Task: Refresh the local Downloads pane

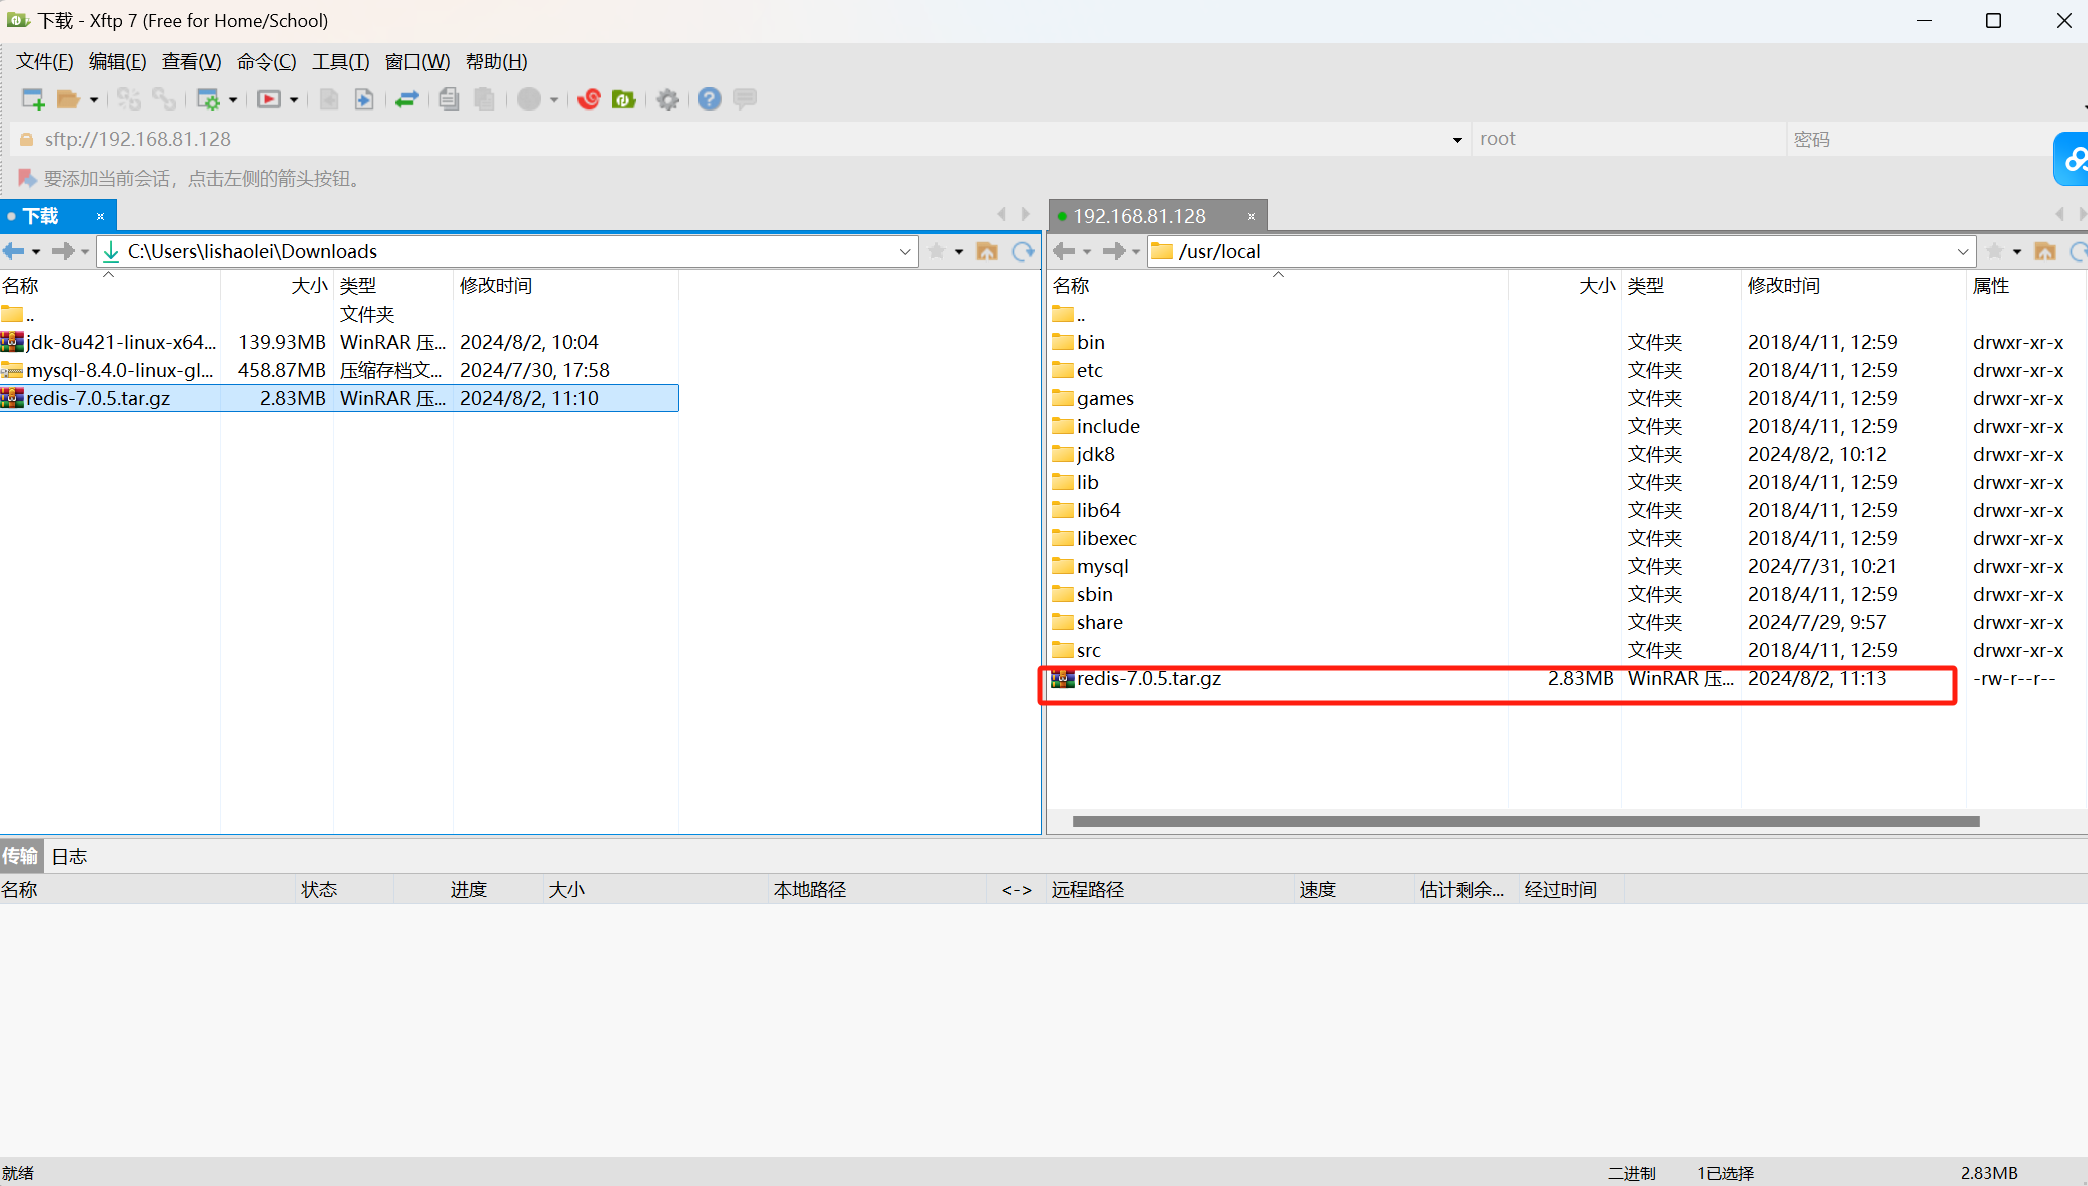Action: 1023,251
